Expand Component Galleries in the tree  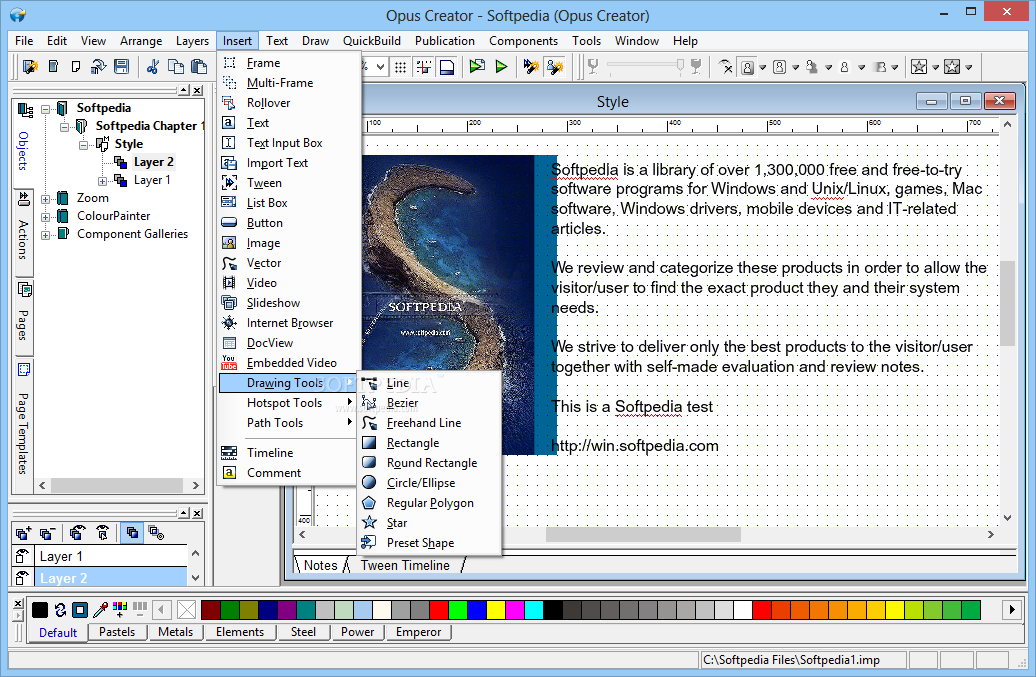(x=46, y=234)
